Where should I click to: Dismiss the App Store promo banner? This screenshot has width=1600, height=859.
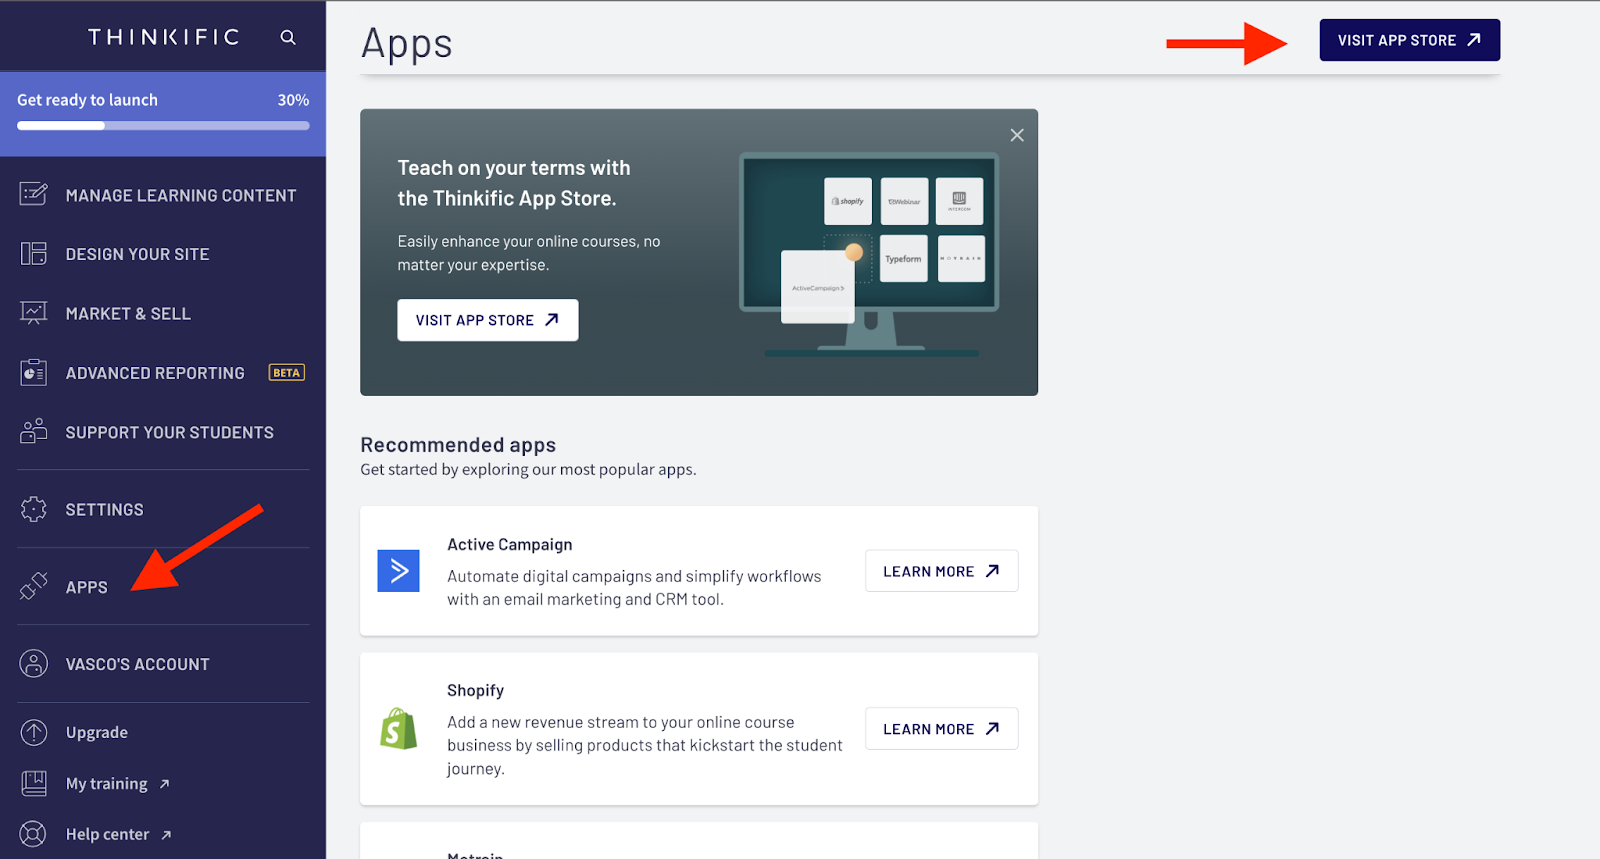coord(1017,135)
